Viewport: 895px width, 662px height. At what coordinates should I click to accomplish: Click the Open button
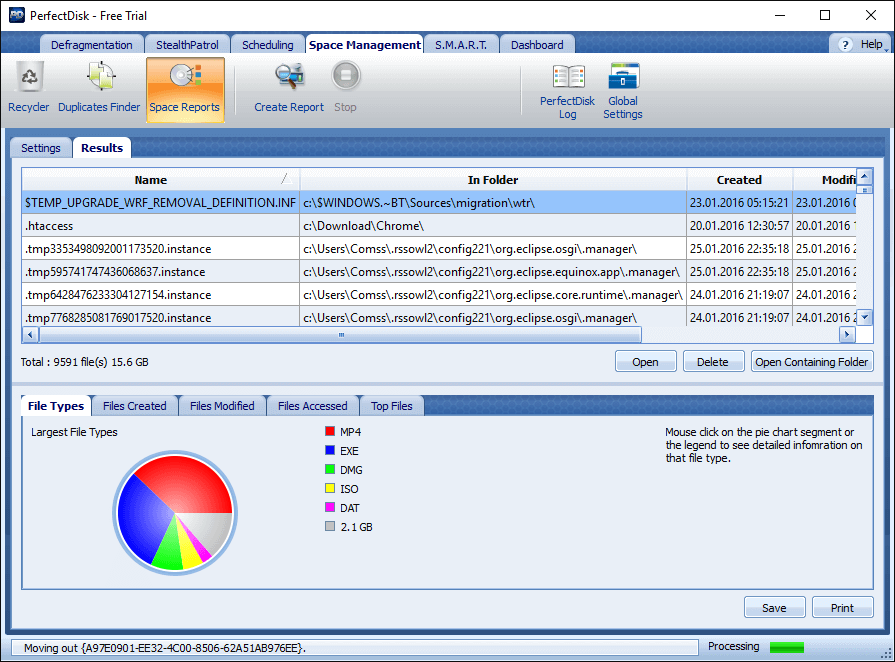(646, 362)
